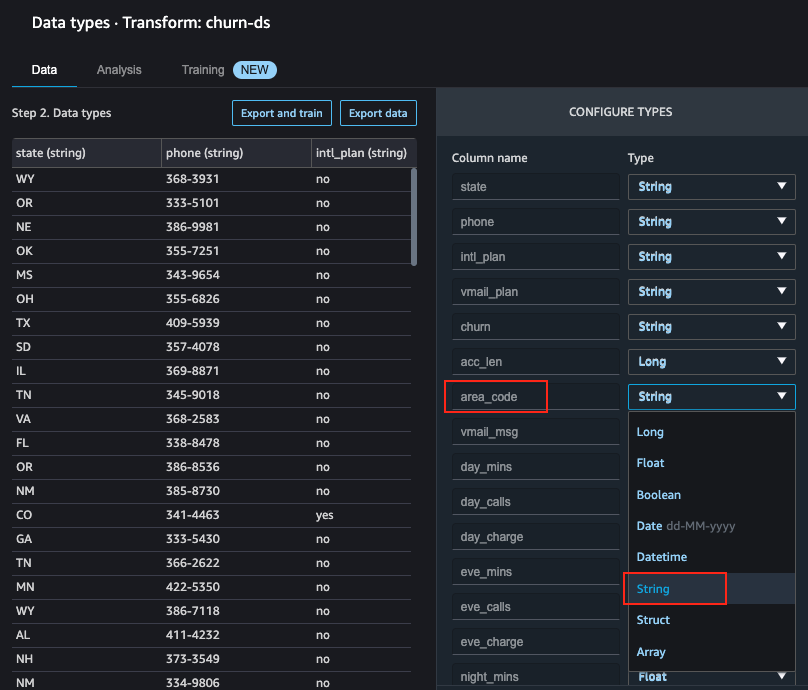
Task: Click the phone cell 333-5430
Action: pyautogui.click(x=193, y=538)
